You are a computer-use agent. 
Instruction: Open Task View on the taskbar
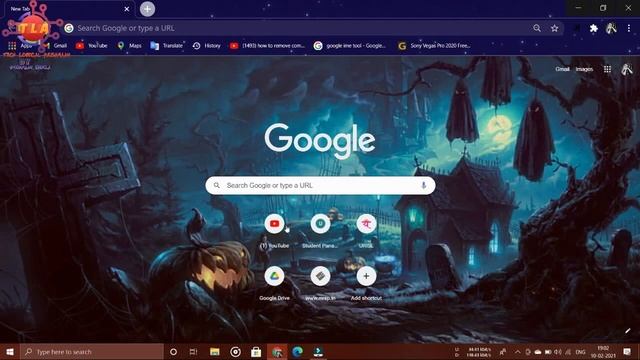coord(193,352)
